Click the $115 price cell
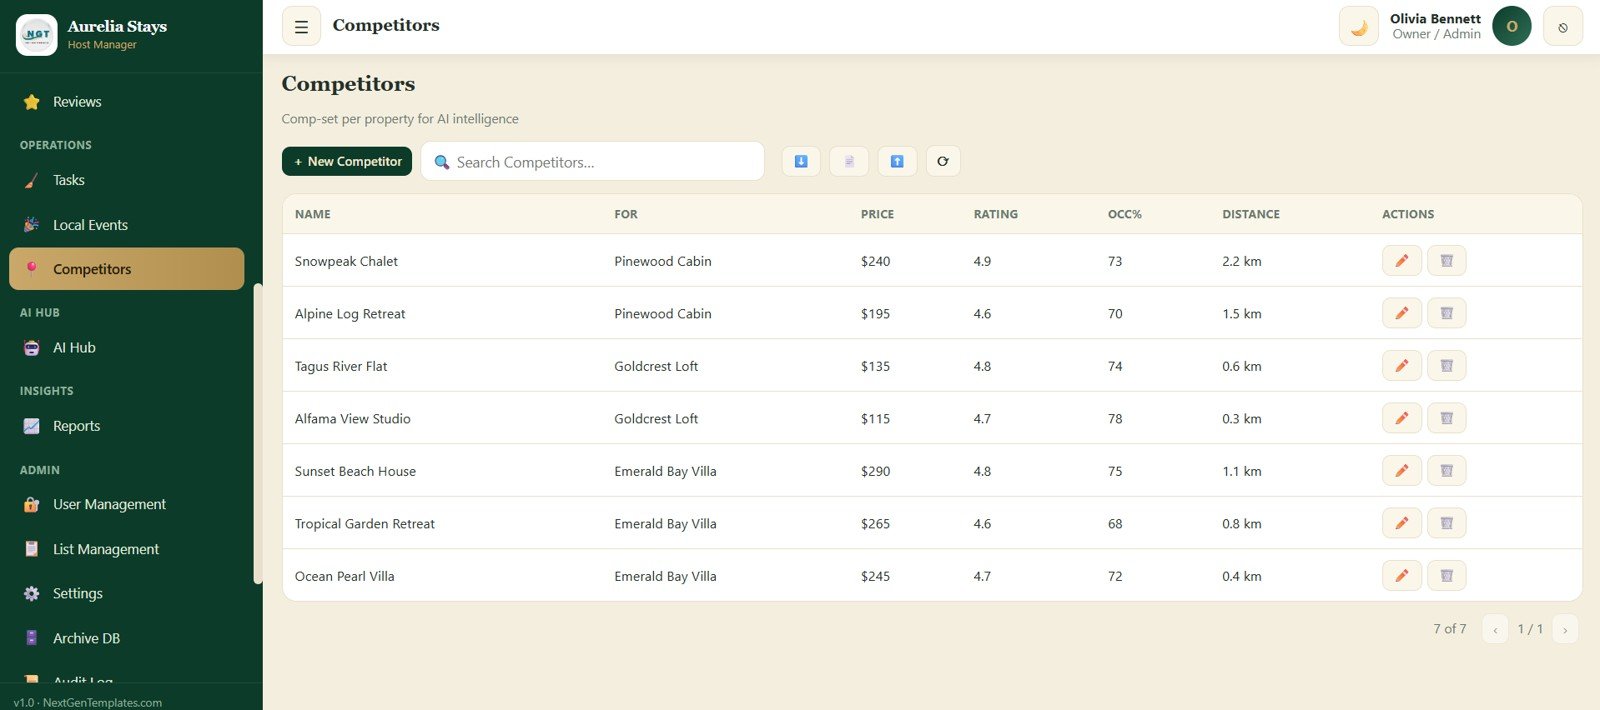Image resolution: width=1600 pixels, height=710 pixels. [x=875, y=418]
